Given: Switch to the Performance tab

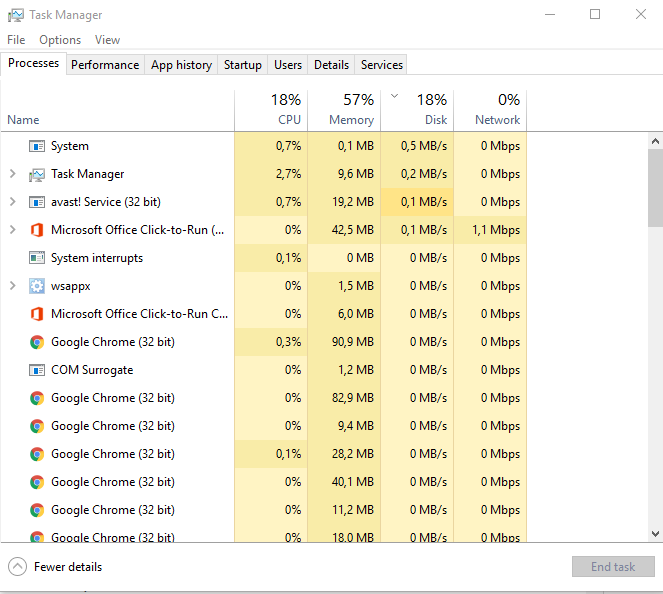Looking at the screenshot, I should [105, 65].
